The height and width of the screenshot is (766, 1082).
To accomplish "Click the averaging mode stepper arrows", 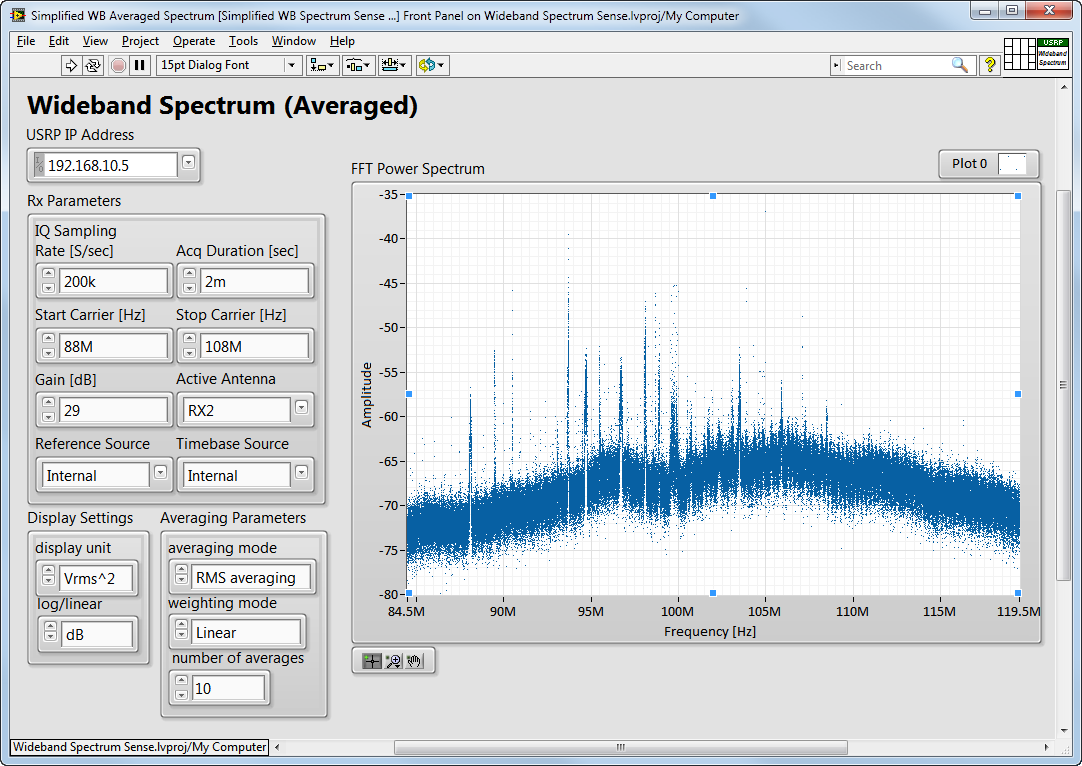I will [x=180, y=577].
